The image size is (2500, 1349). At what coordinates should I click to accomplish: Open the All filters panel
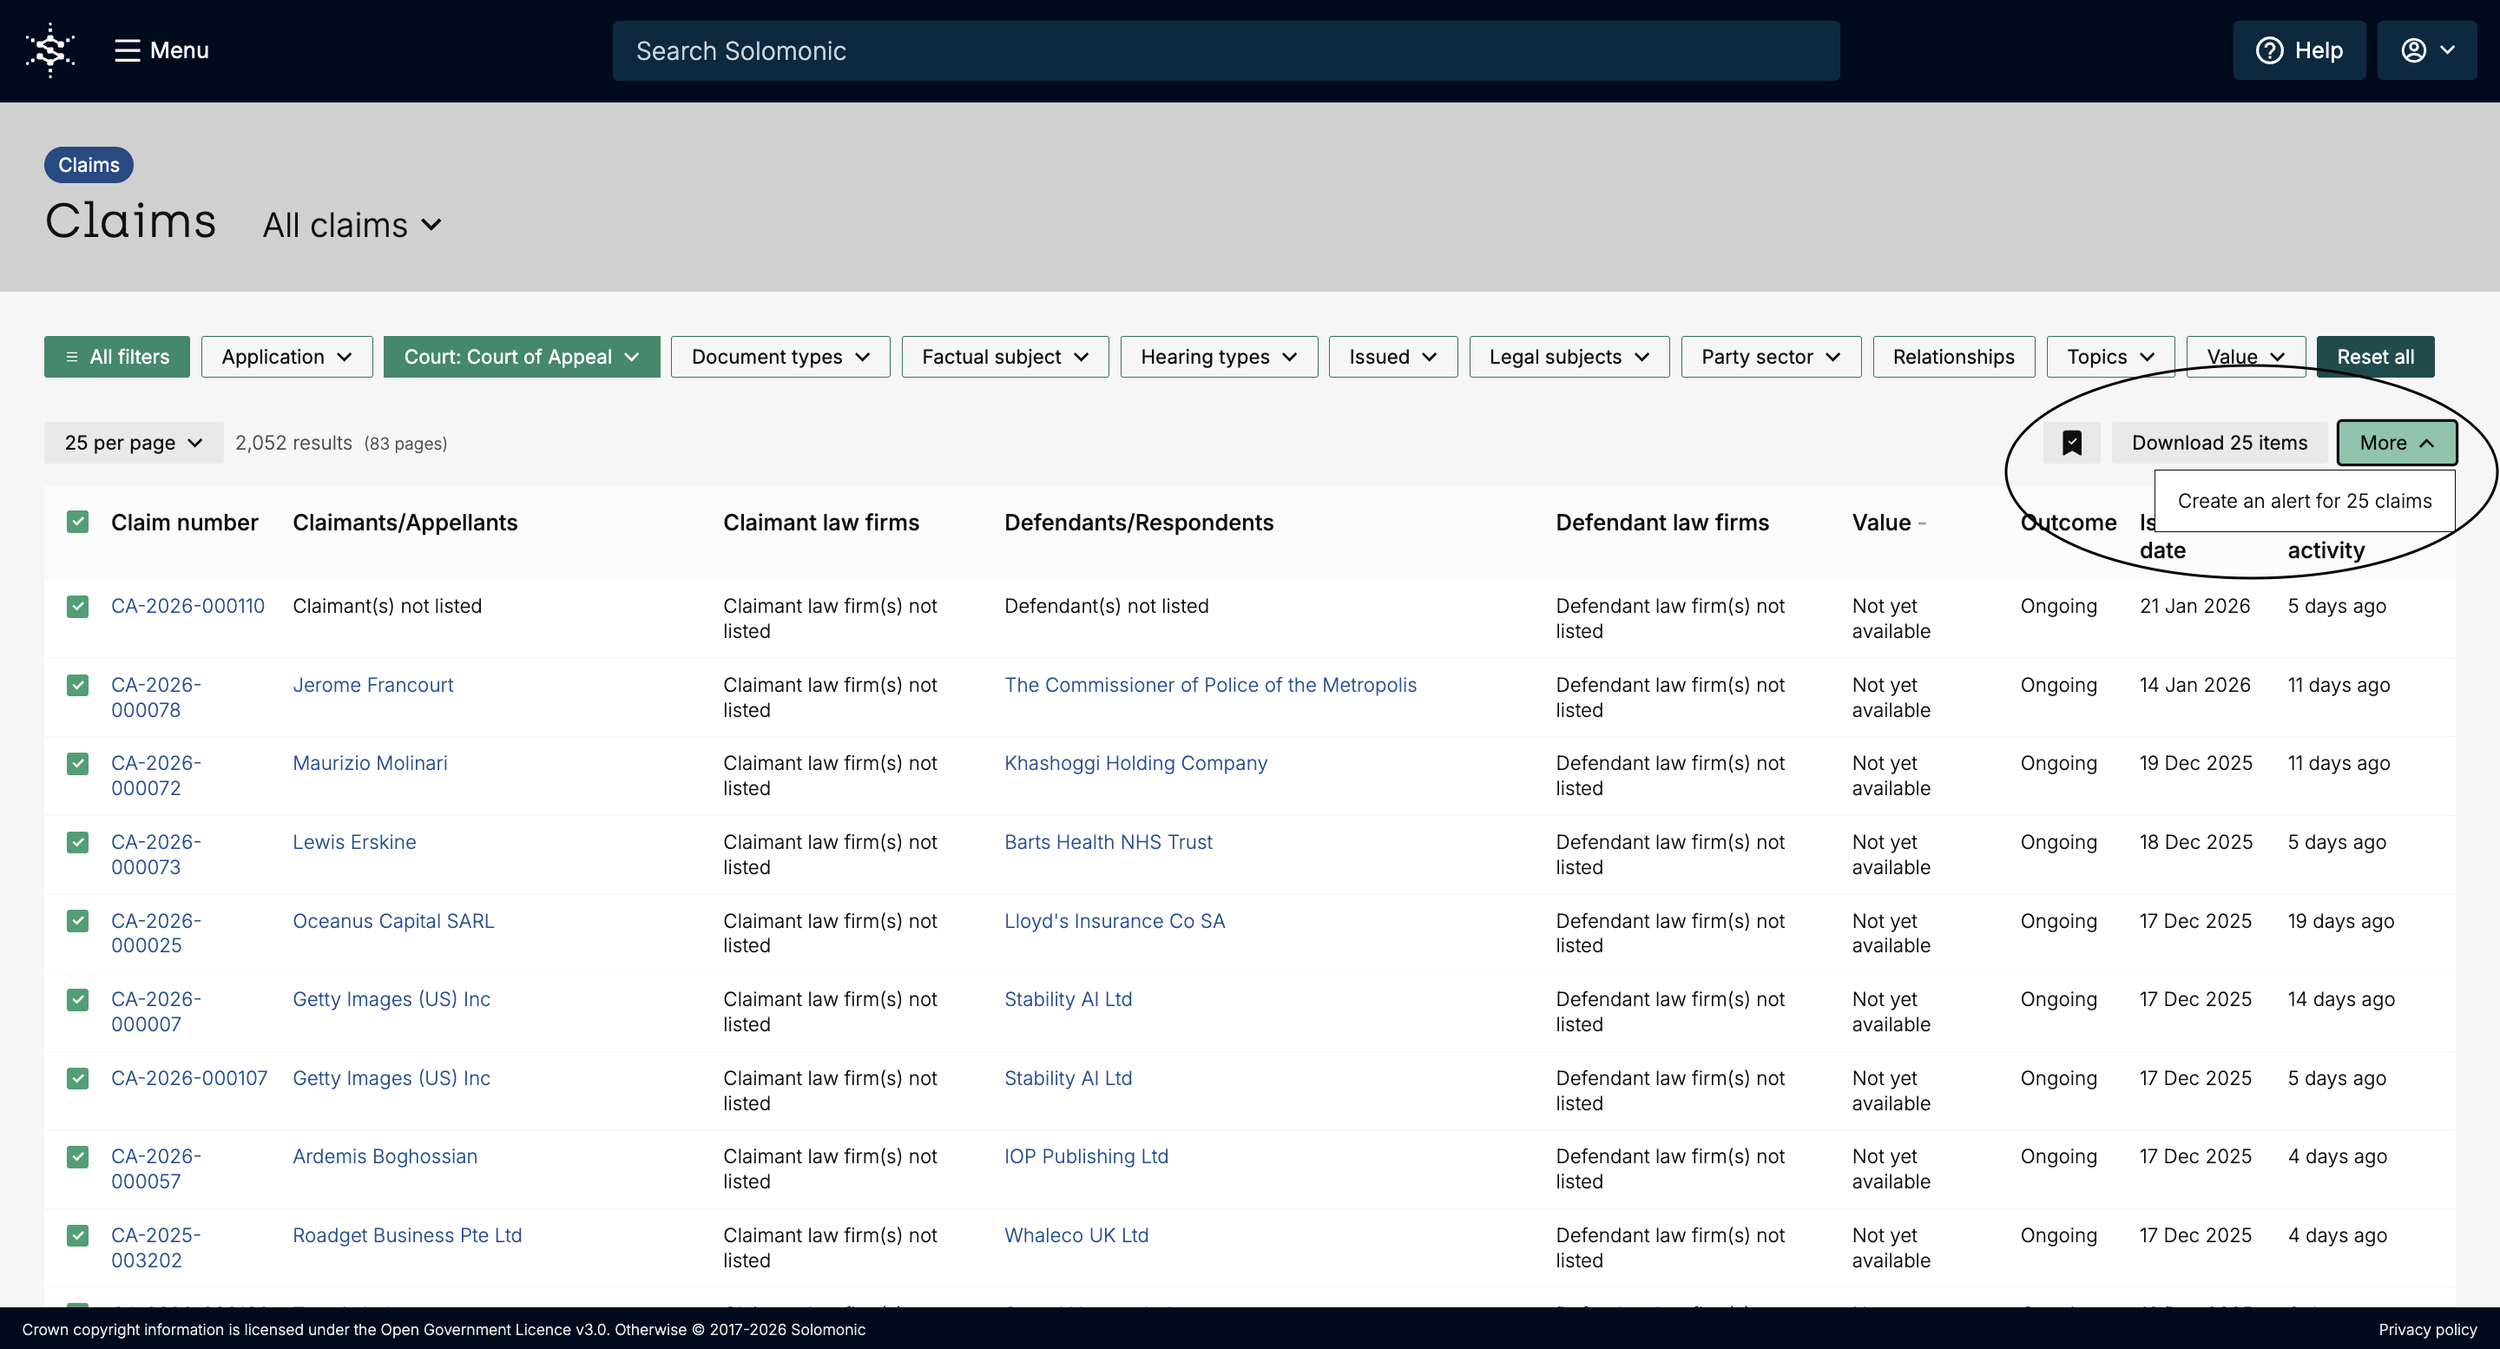pyautogui.click(x=117, y=357)
